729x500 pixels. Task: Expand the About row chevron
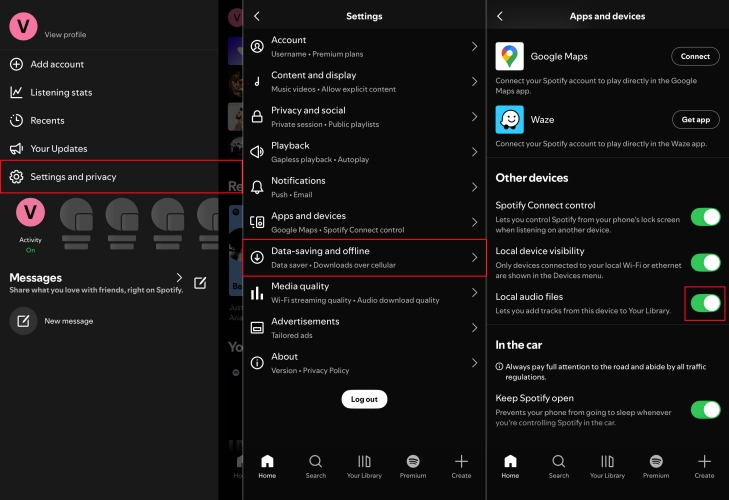coord(474,363)
